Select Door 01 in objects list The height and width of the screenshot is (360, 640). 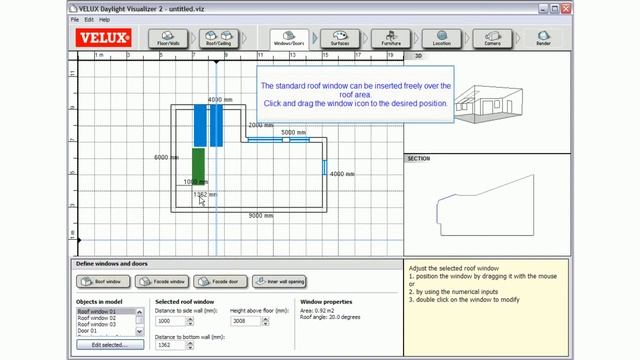coord(106,331)
